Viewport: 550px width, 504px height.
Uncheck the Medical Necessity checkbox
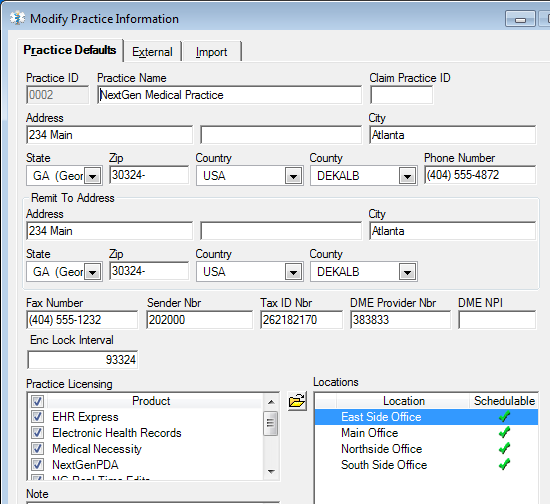click(x=38, y=449)
